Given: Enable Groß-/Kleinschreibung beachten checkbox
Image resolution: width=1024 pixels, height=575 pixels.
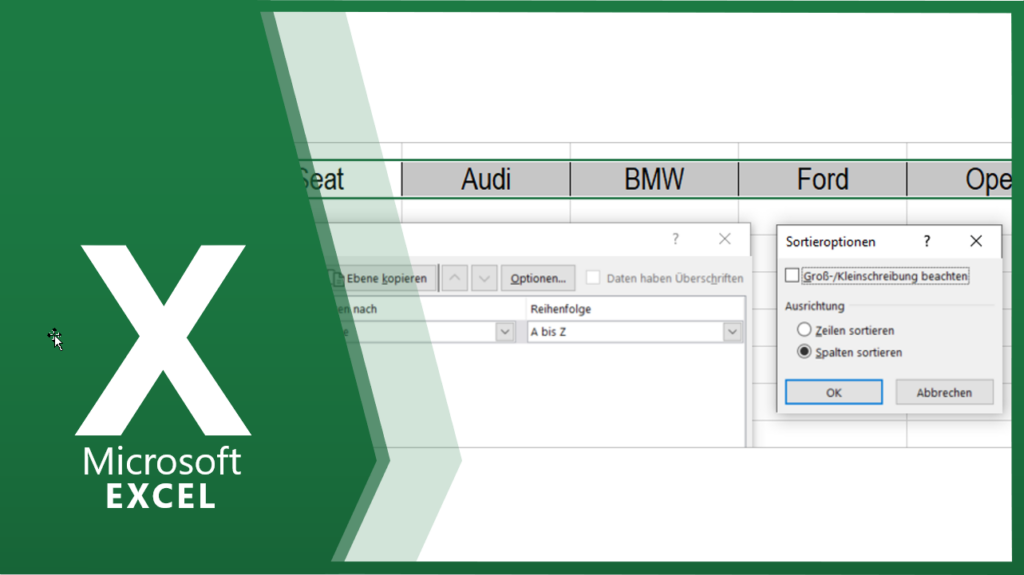Looking at the screenshot, I should coord(792,276).
